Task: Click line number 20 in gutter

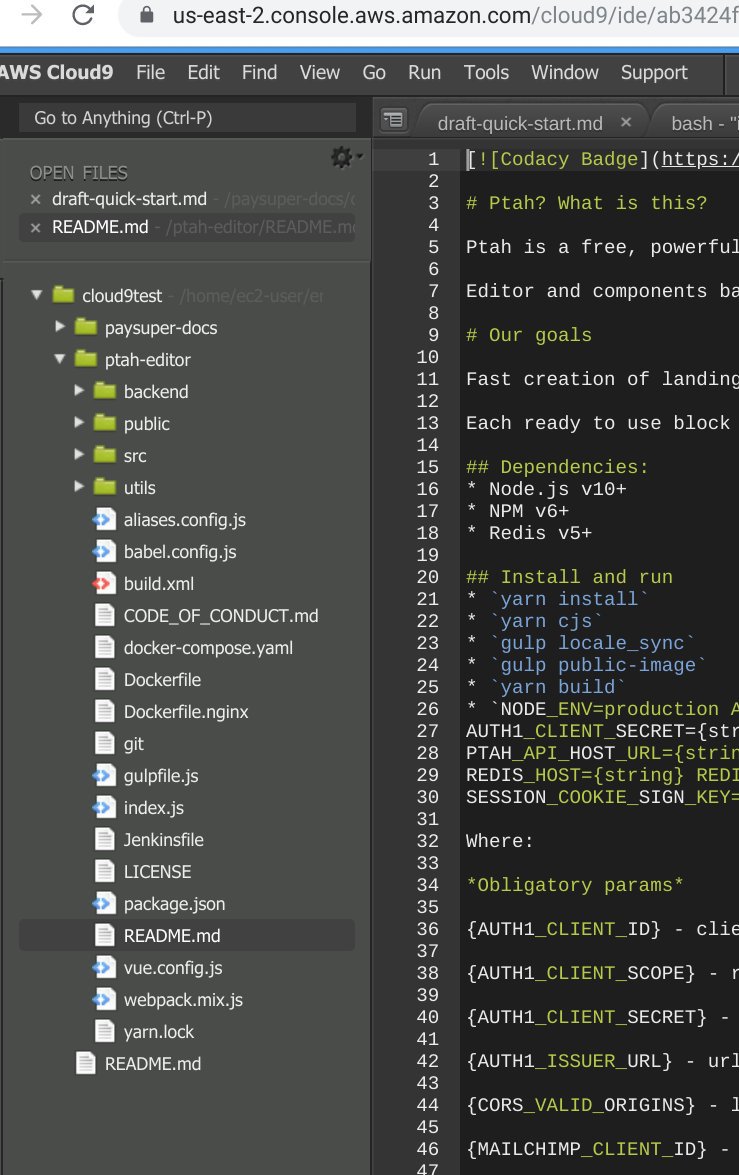Action: tap(427, 577)
